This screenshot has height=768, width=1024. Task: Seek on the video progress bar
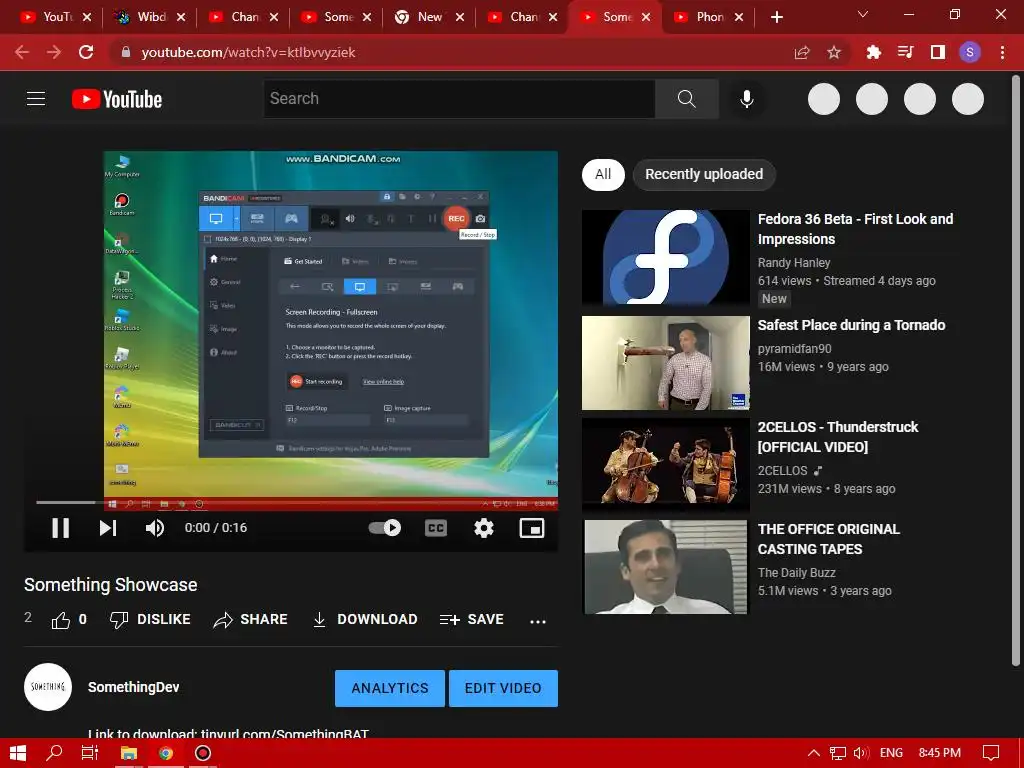pos(297,502)
